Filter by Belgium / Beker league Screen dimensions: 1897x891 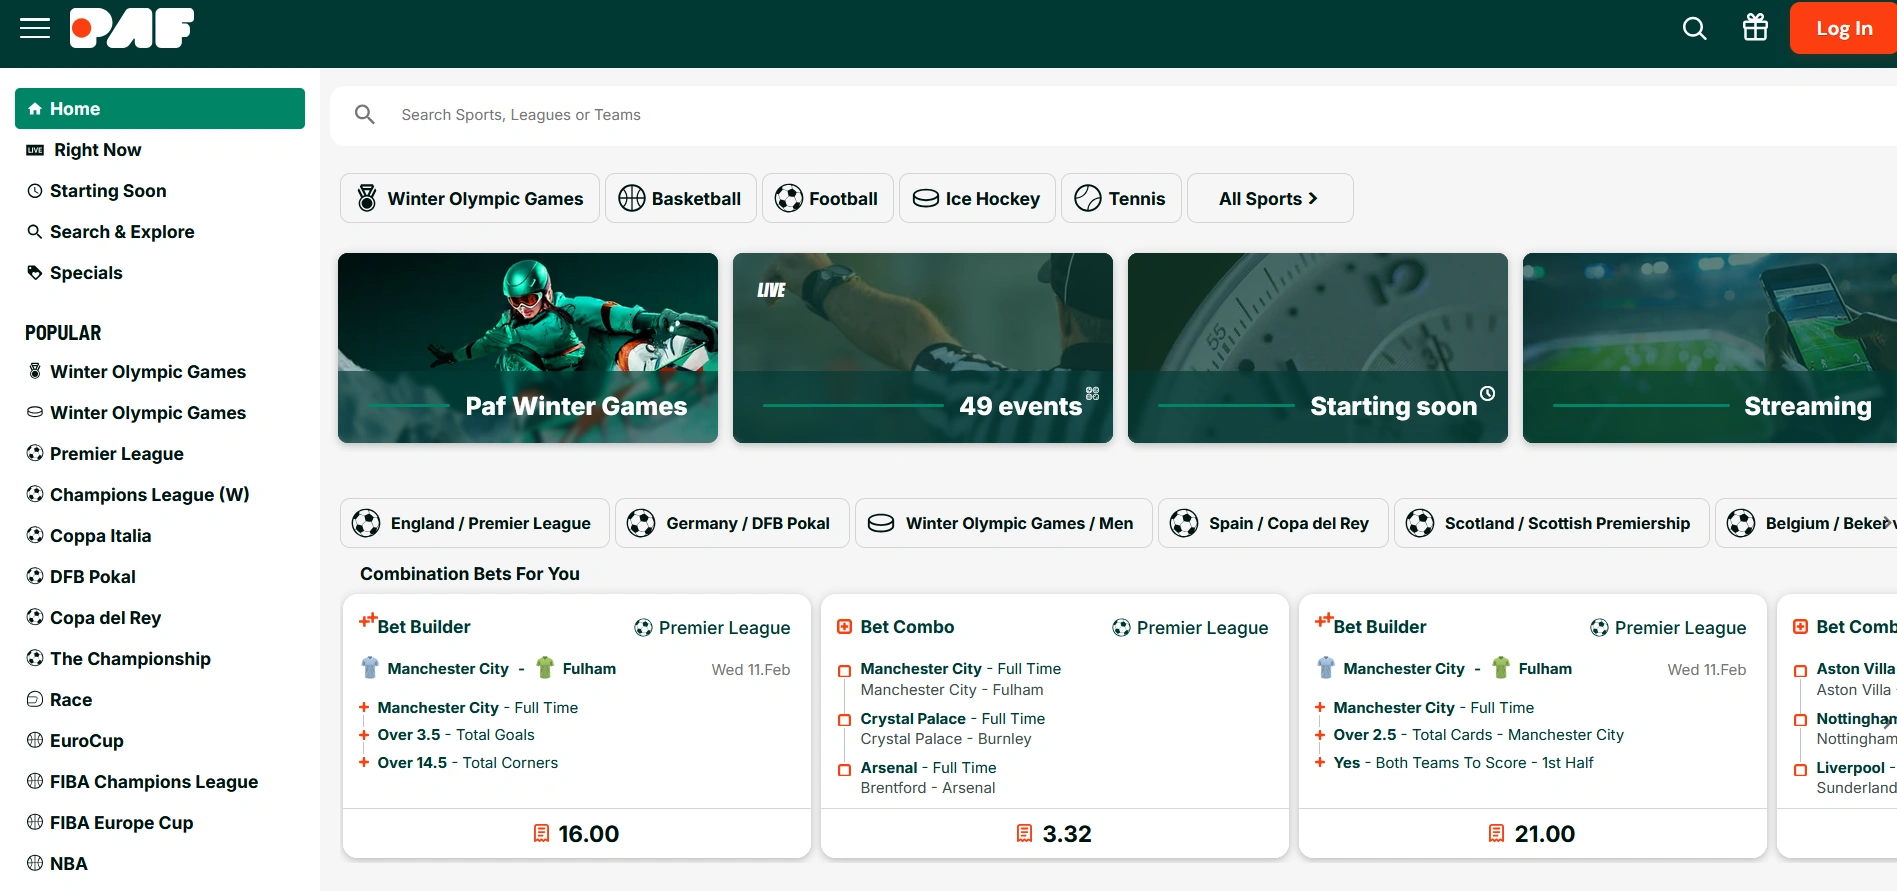click(x=1806, y=523)
